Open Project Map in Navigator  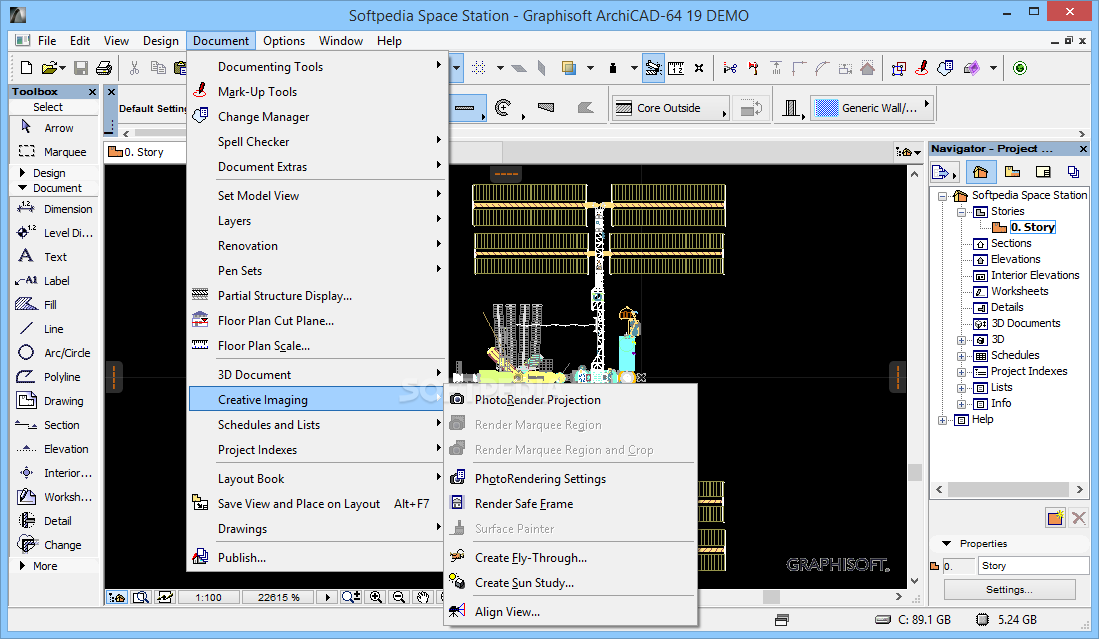coord(980,172)
